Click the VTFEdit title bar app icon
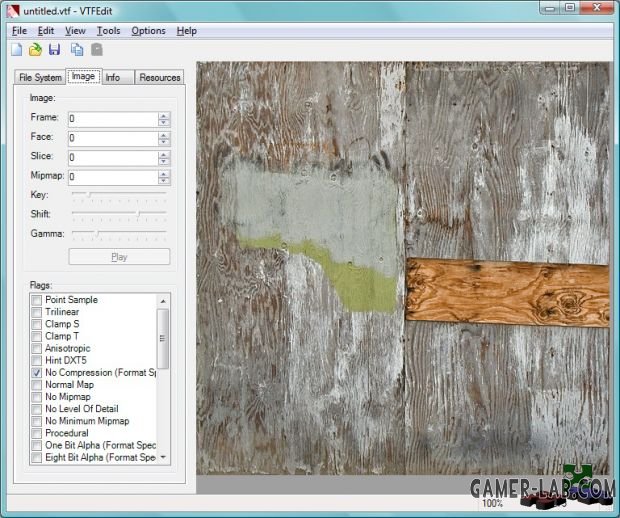 pyautogui.click(x=13, y=11)
